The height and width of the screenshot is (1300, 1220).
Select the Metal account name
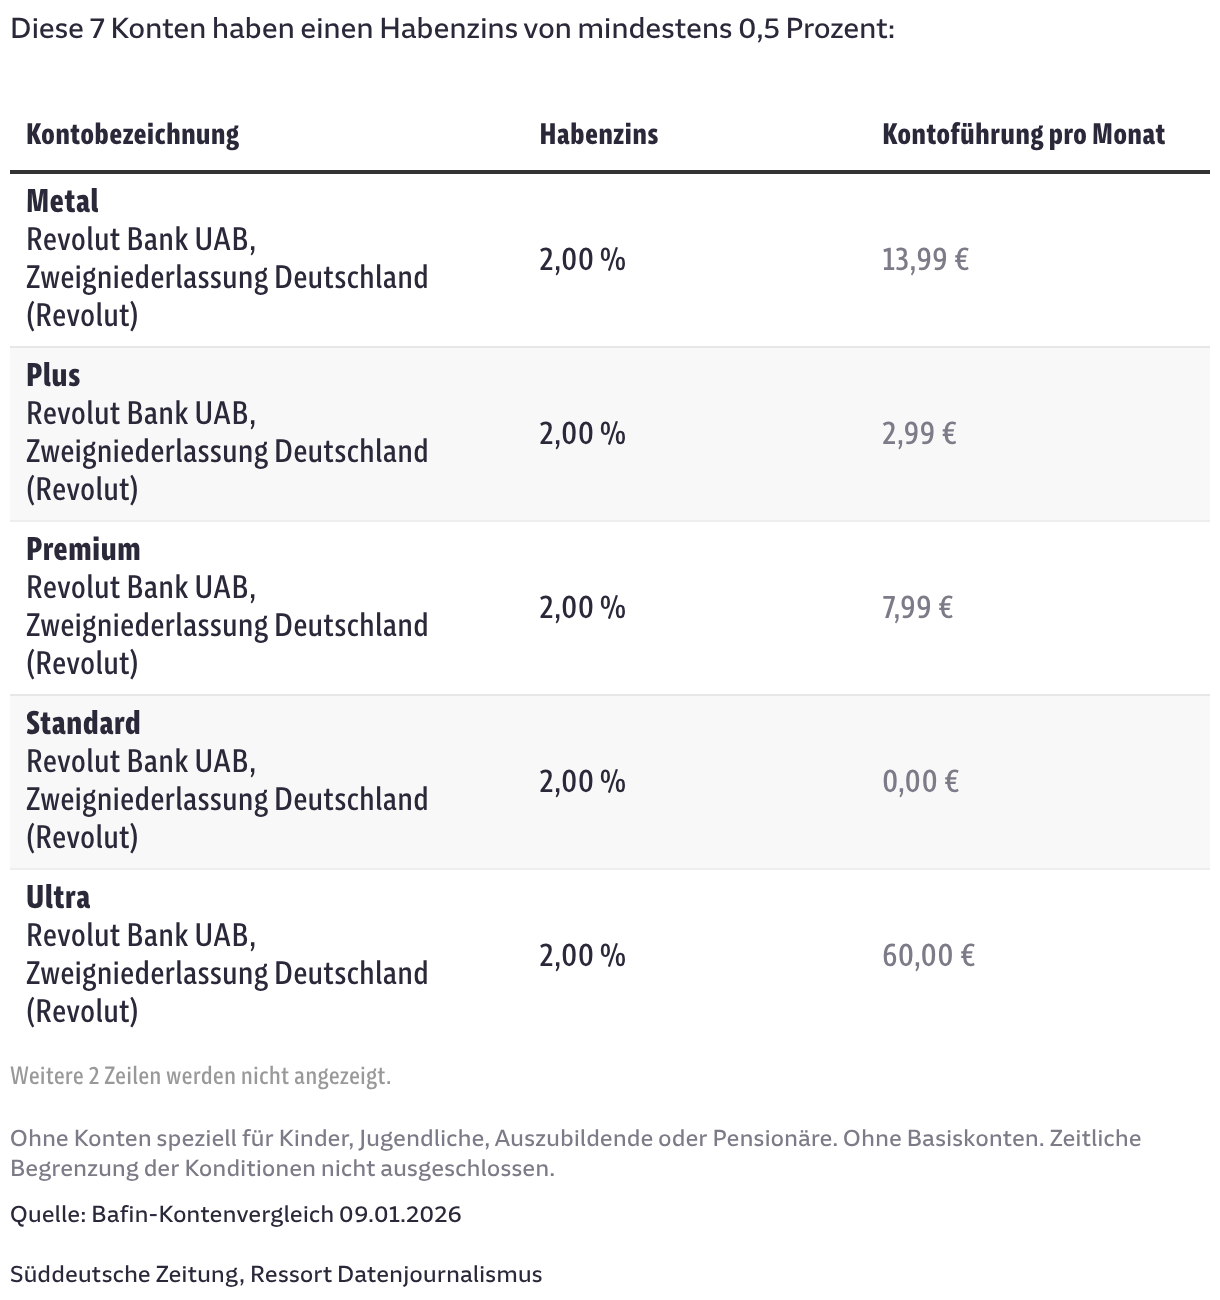click(62, 201)
